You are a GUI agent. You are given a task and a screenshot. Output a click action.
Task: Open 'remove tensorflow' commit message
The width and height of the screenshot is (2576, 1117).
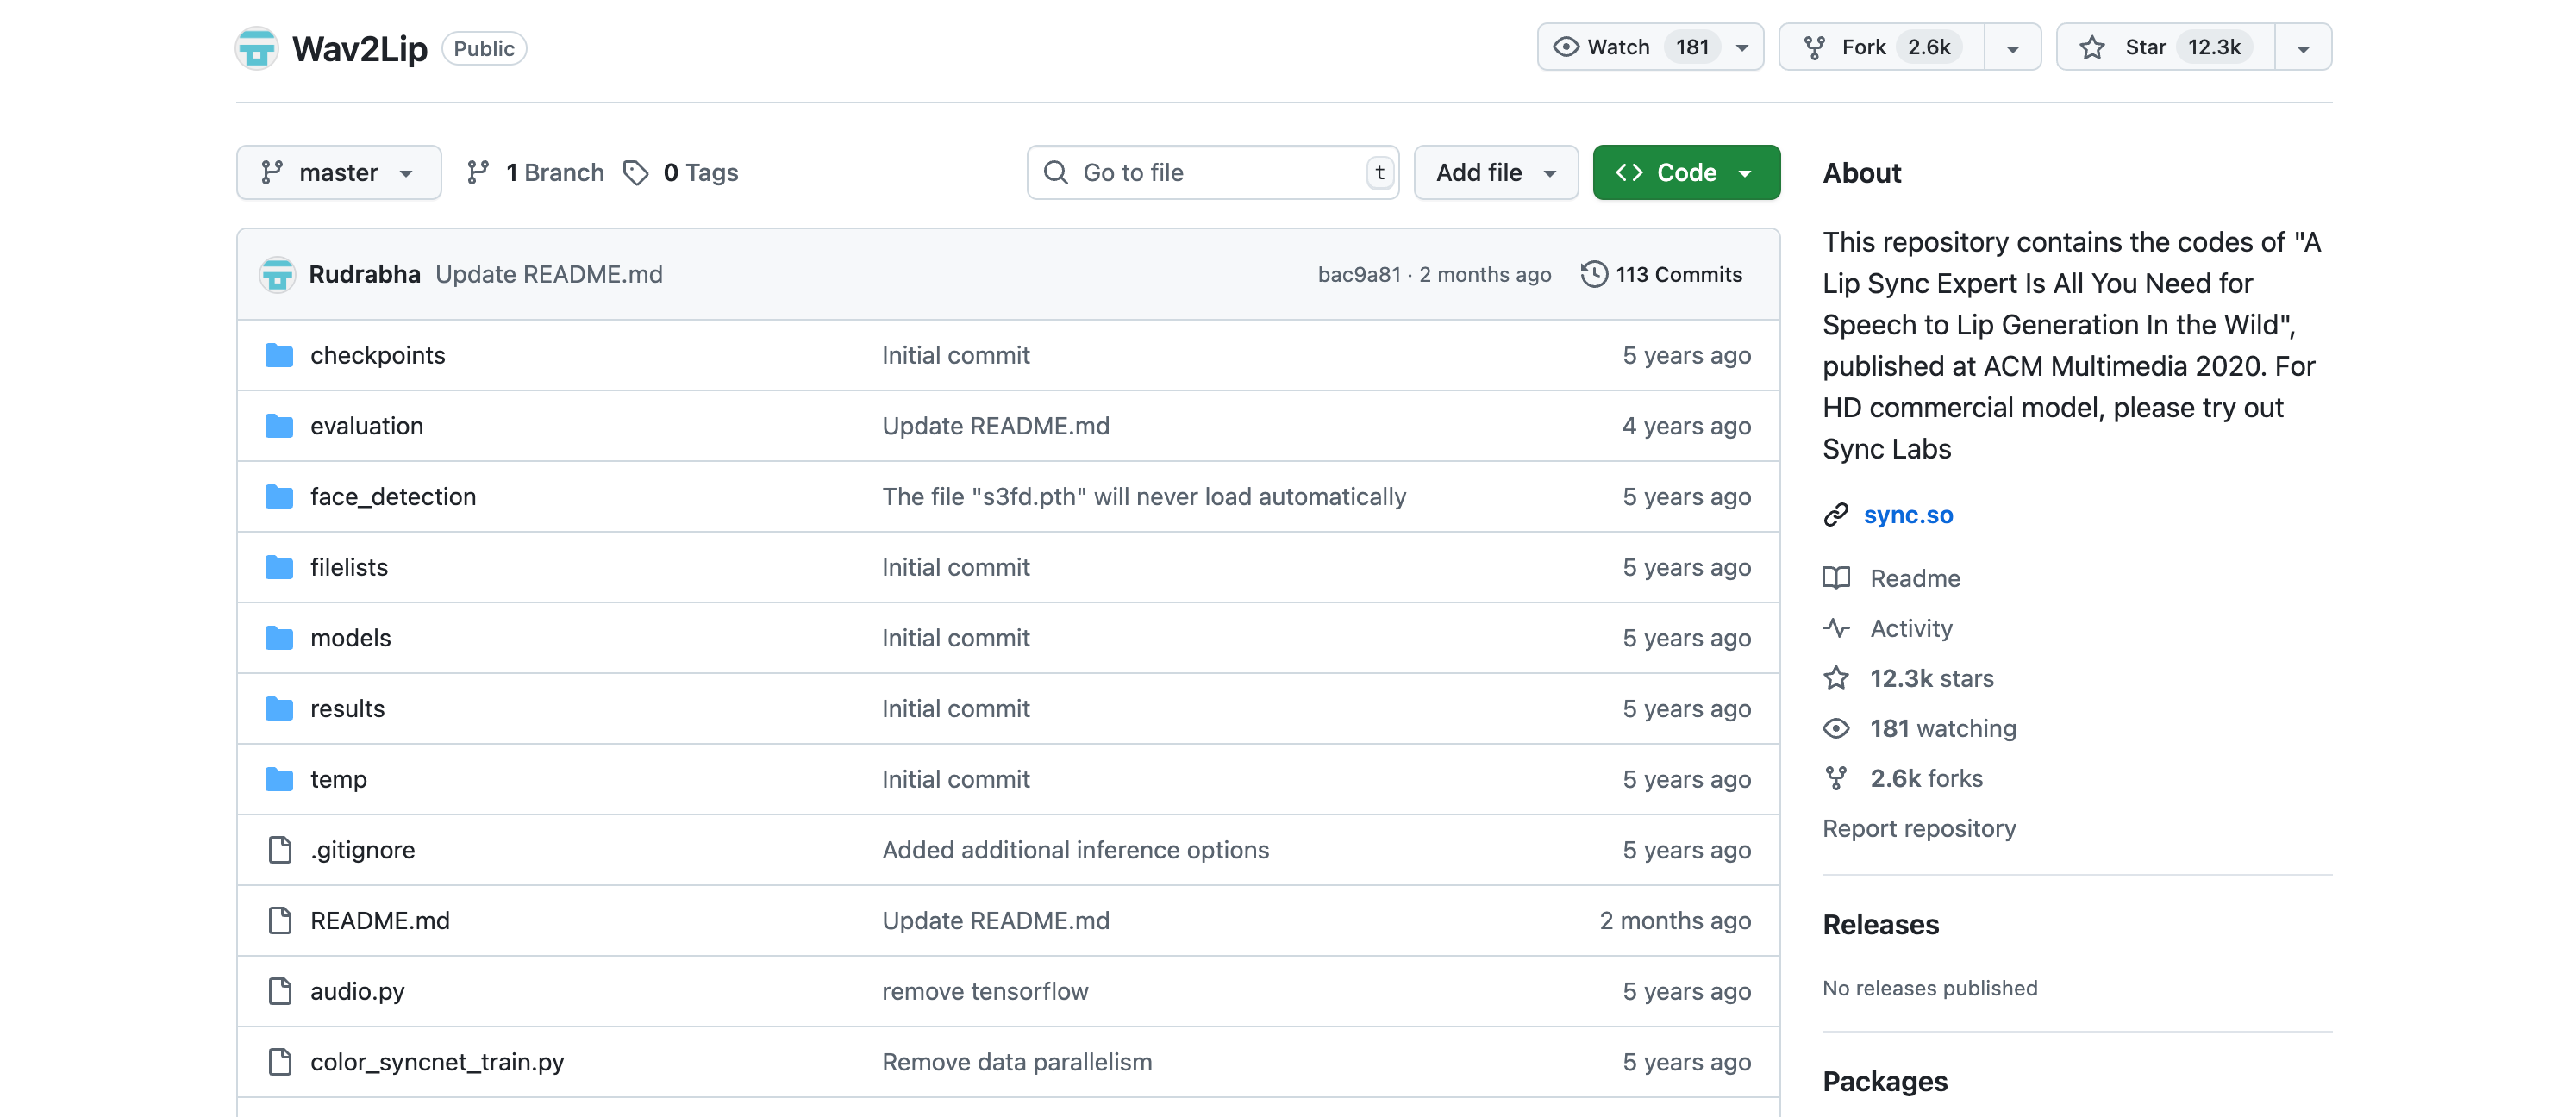985,991
